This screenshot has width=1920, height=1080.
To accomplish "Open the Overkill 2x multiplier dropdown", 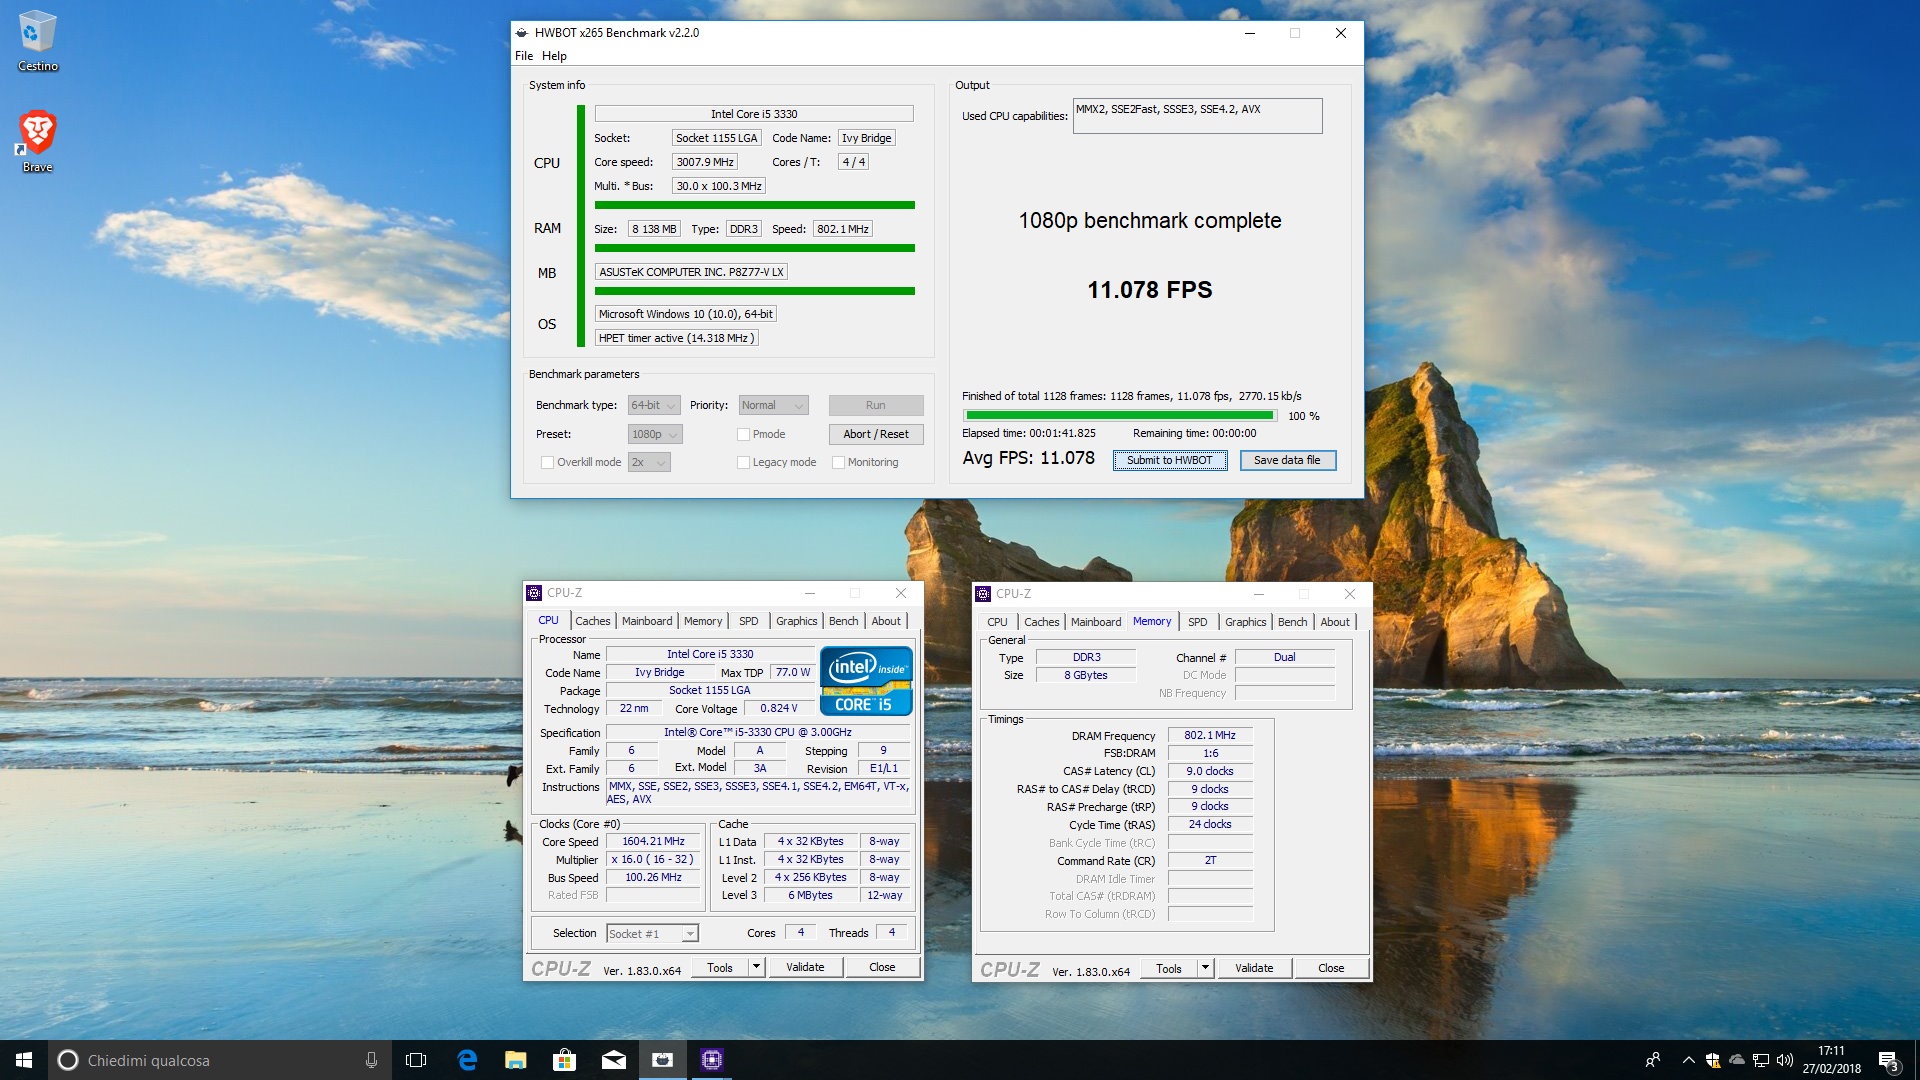I will (649, 462).
